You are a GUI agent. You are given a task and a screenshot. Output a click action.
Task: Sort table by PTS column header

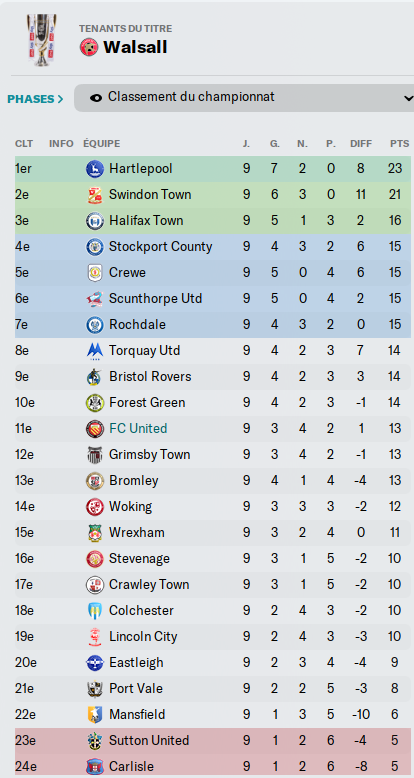click(399, 144)
